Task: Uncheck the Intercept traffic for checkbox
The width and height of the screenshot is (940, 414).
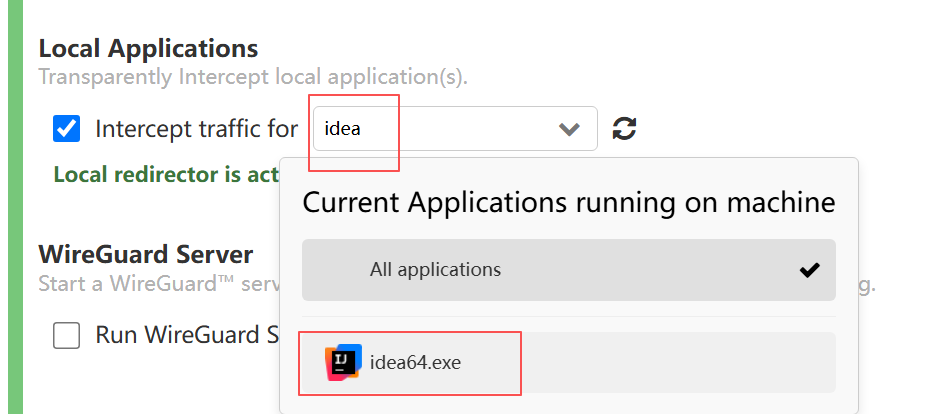Action: (x=67, y=129)
